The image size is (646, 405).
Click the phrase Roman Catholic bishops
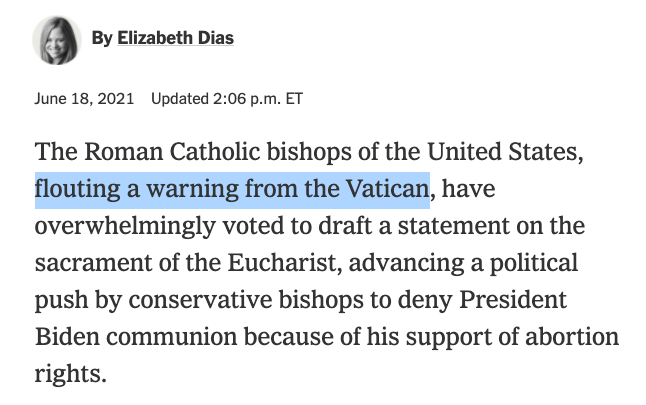pos(218,152)
